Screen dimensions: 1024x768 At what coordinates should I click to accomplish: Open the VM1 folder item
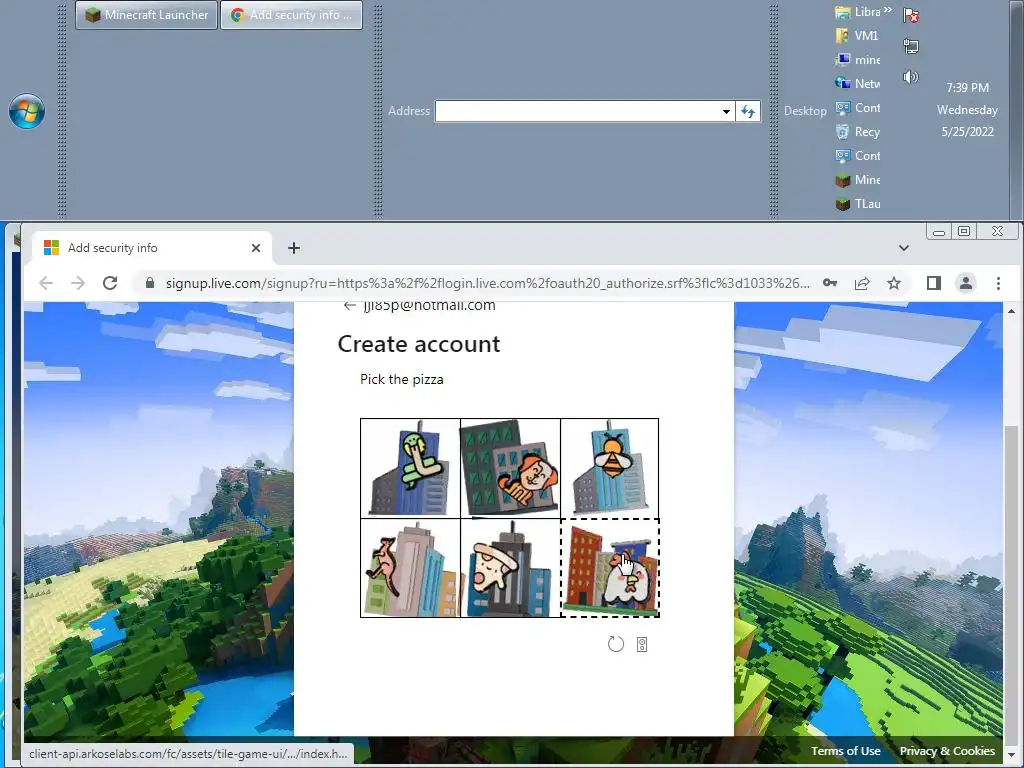pyautogui.click(x=857, y=36)
